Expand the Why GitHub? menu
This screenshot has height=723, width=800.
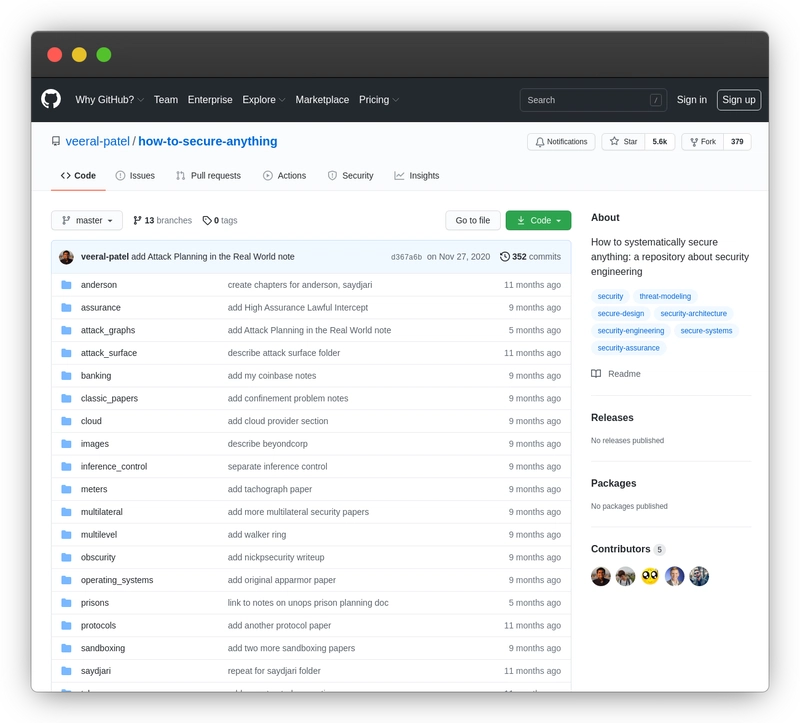click(x=109, y=99)
